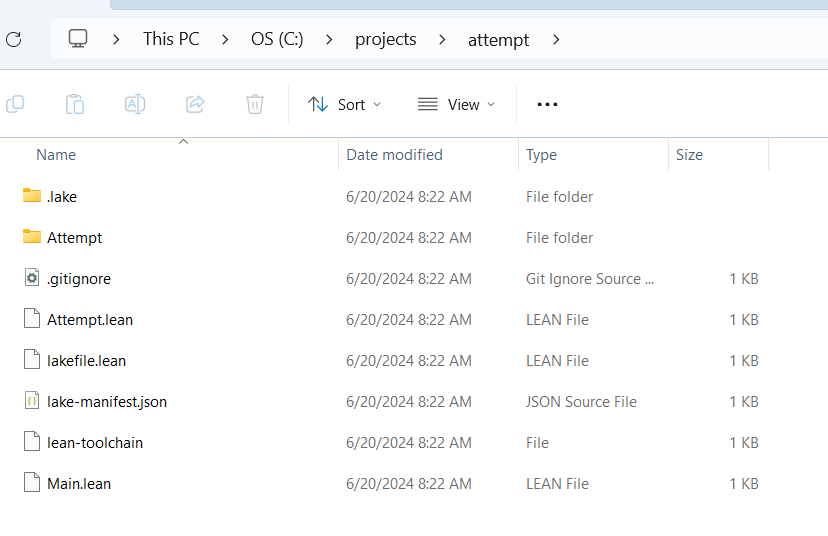Click the Copy icon in the toolbar
The image size is (828, 536).
15,104
